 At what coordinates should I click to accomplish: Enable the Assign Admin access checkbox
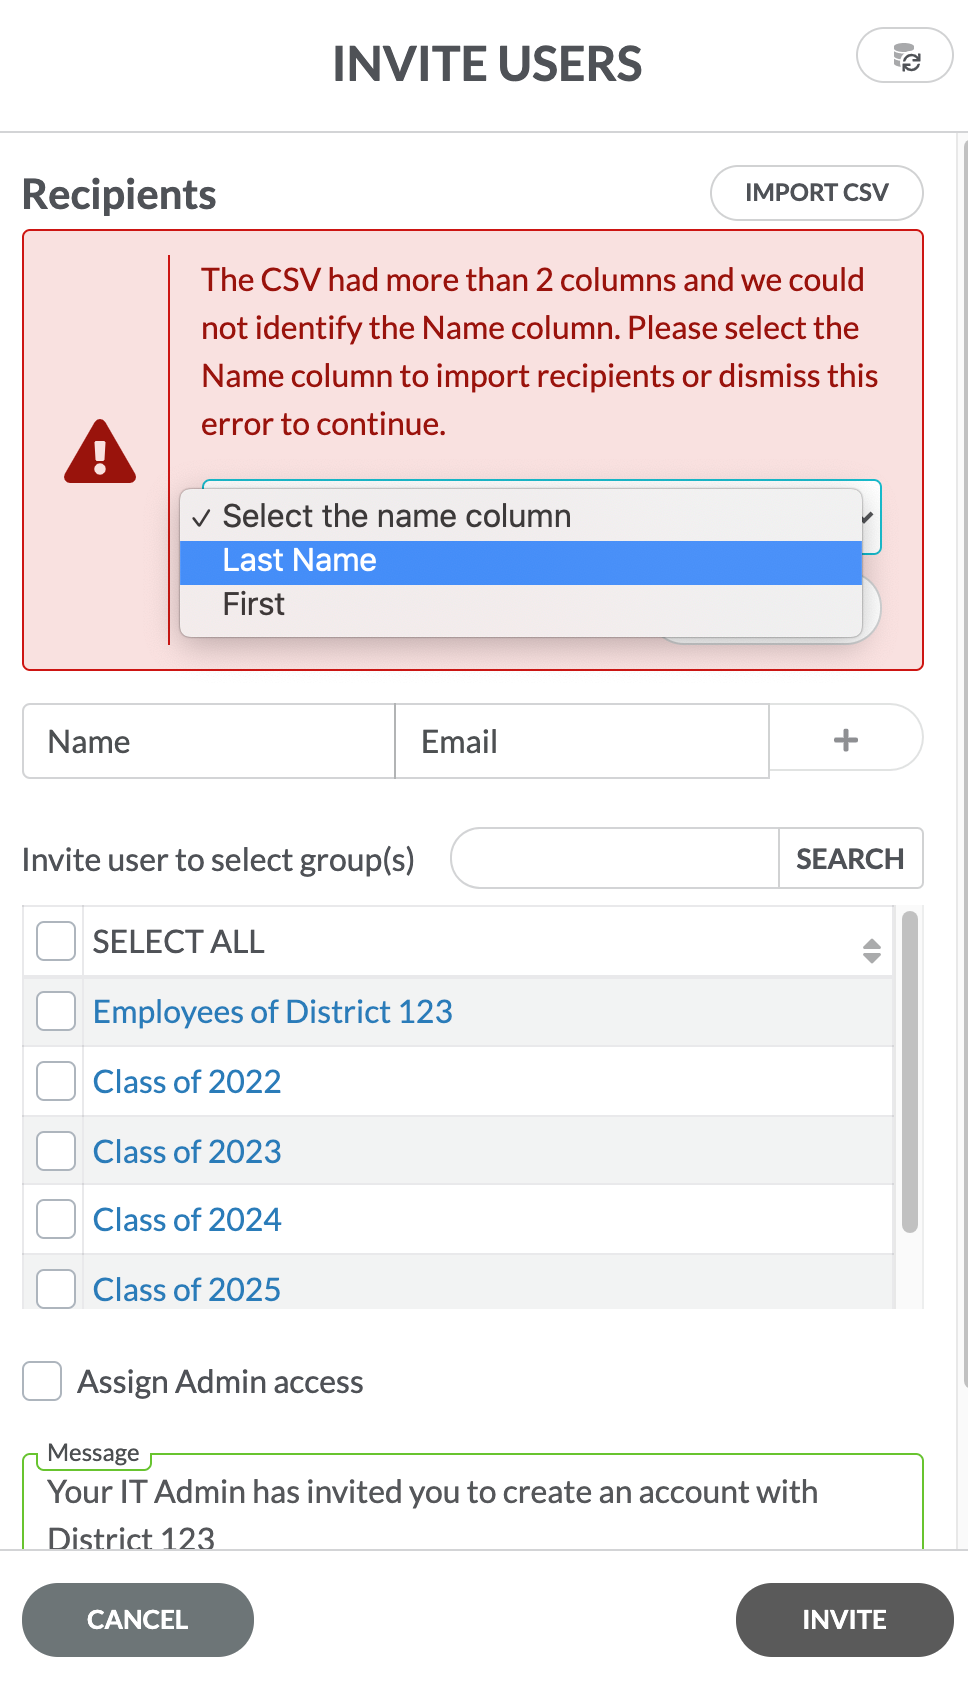click(42, 1381)
